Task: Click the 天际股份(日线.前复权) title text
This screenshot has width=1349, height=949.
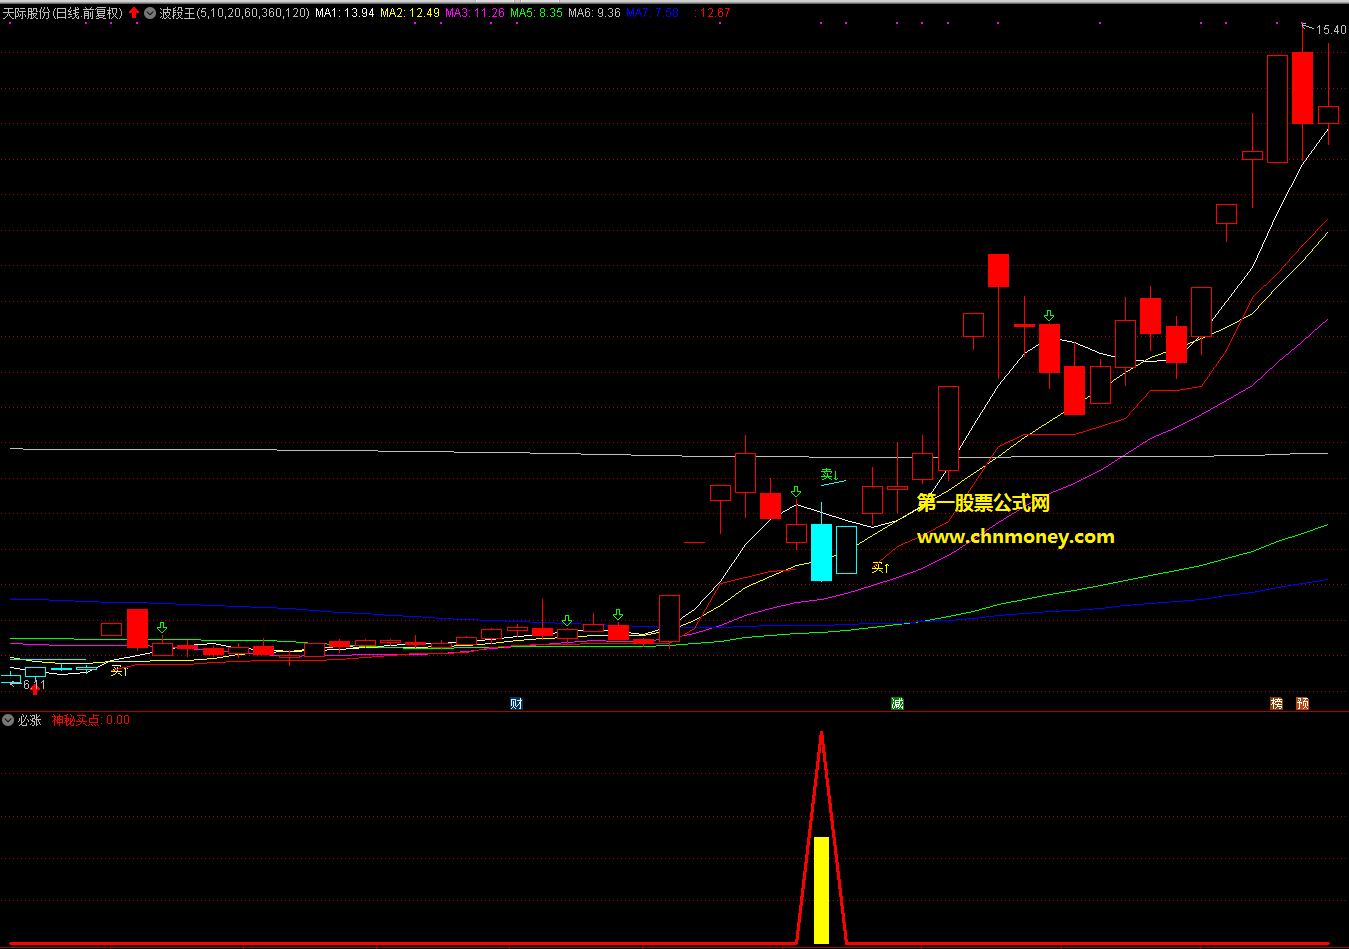Action: 62,13
